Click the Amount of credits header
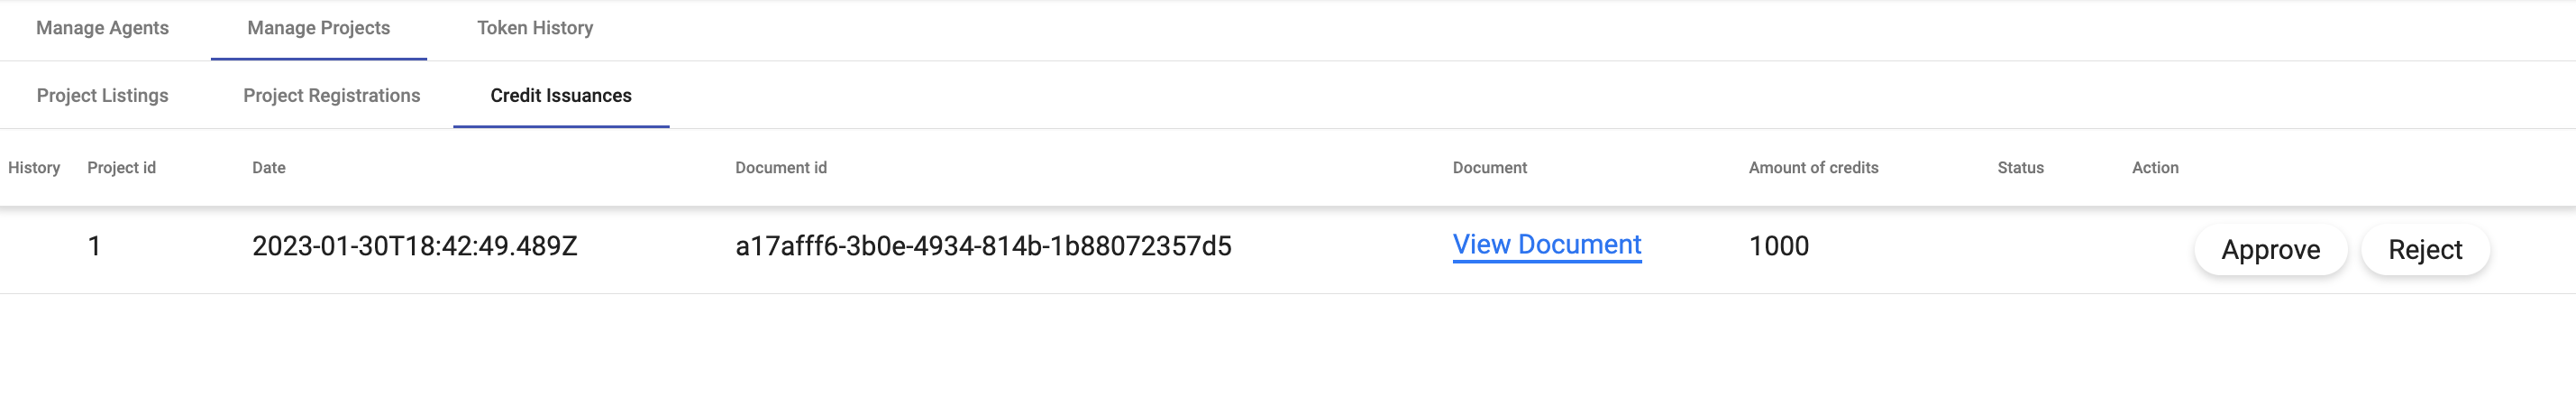The height and width of the screenshot is (397, 2576). click(x=1812, y=168)
